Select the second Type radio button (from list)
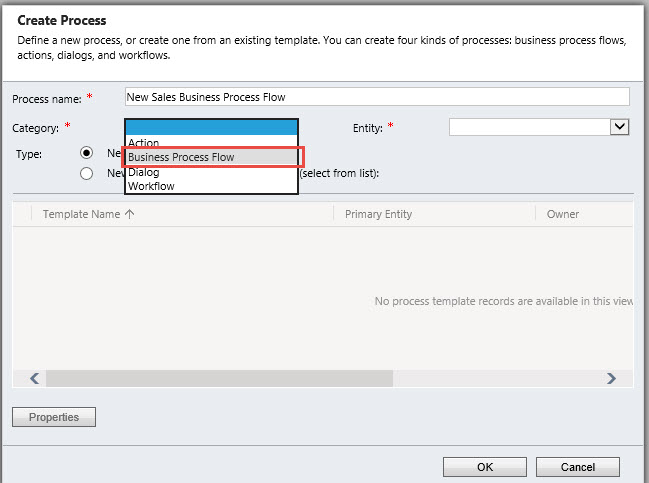Image resolution: width=649 pixels, height=483 pixels. pyautogui.click(x=86, y=173)
